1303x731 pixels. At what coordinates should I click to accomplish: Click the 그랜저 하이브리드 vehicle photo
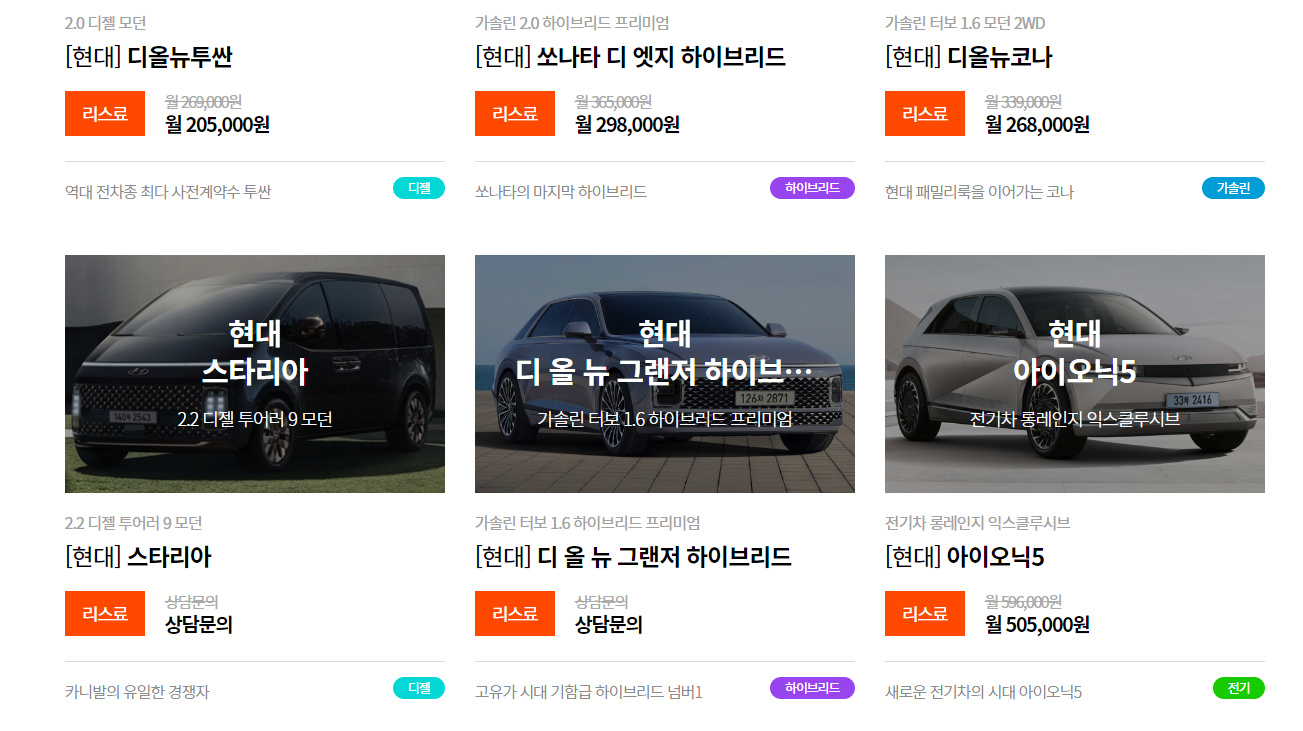pyautogui.click(x=665, y=373)
